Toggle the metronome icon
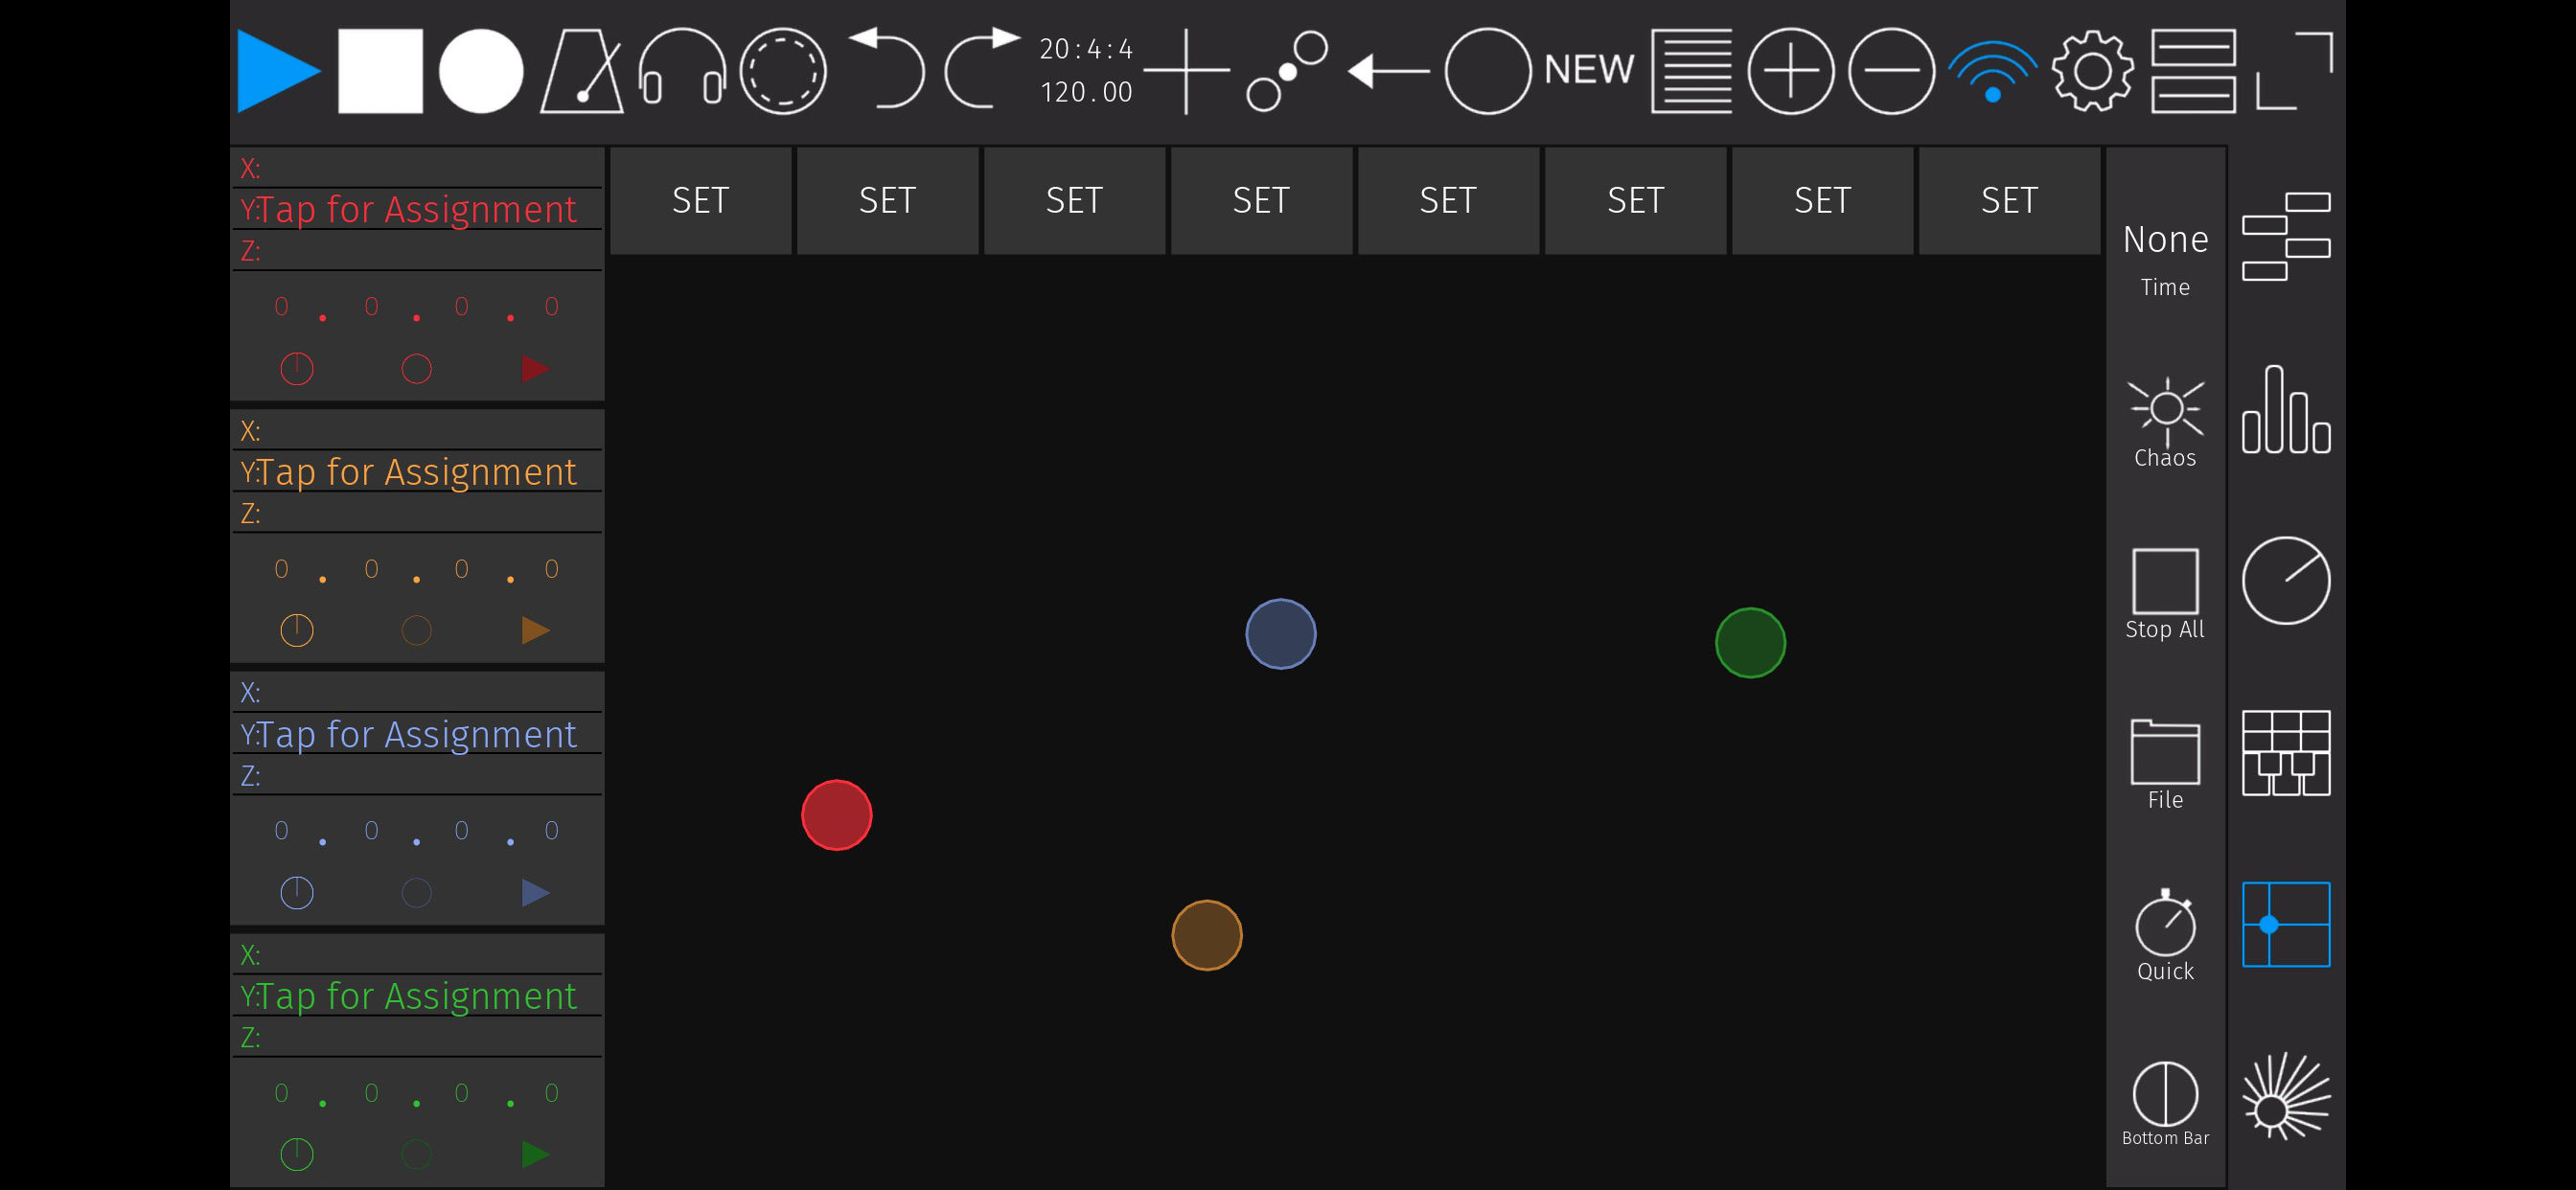 pyautogui.click(x=582, y=71)
